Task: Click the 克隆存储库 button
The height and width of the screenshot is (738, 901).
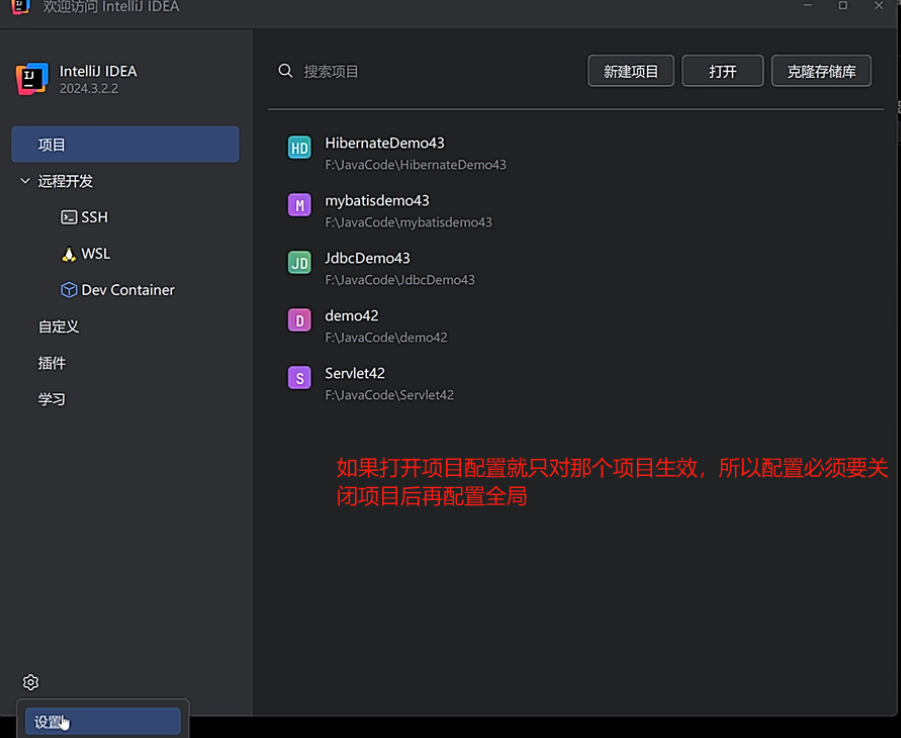Action: click(822, 71)
